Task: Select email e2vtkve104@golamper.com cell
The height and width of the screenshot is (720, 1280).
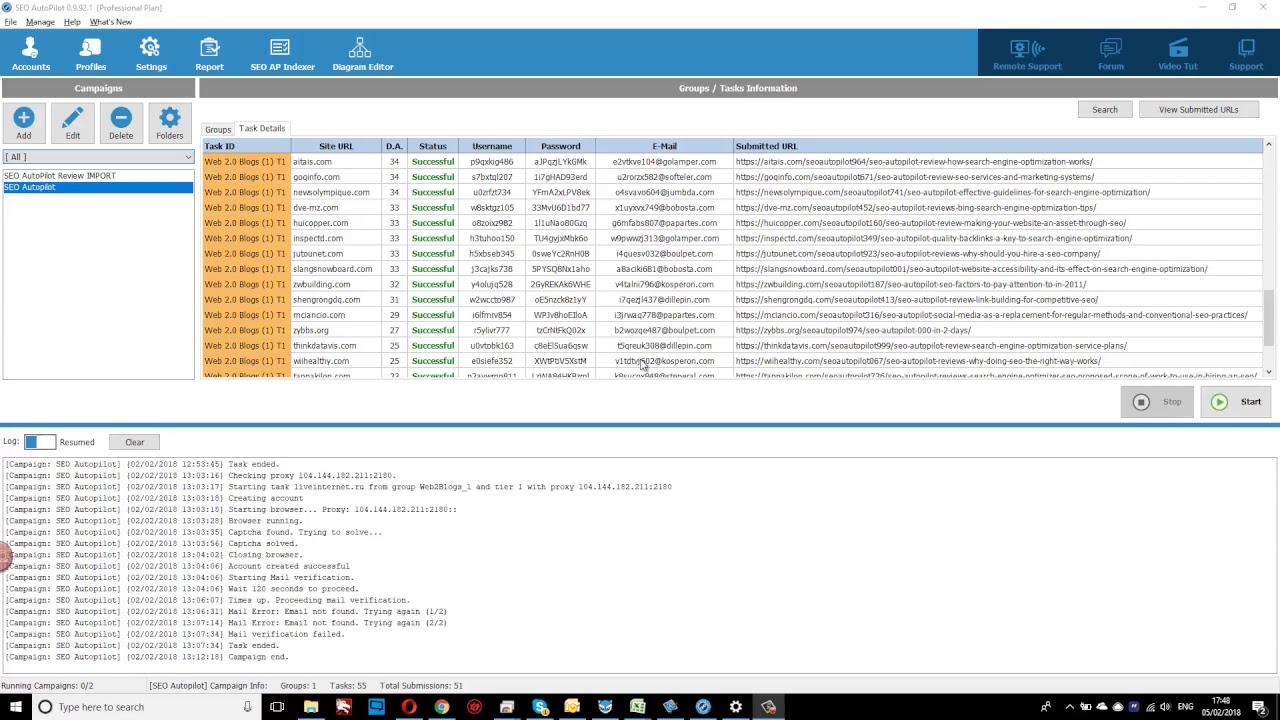Action: (664, 162)
